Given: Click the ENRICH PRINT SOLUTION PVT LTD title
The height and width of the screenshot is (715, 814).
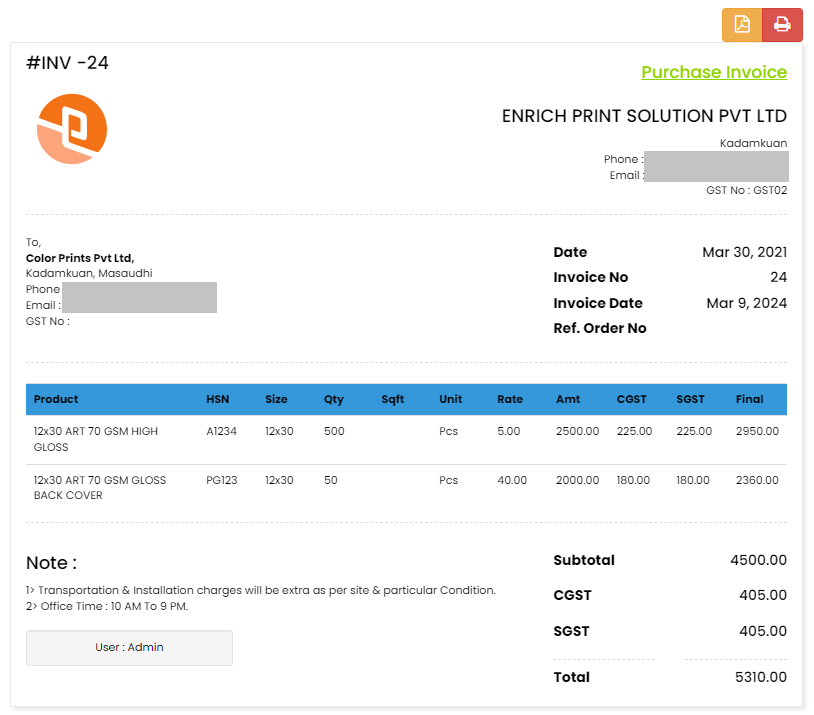Looking at the screenshot, I should coord(644,116).
